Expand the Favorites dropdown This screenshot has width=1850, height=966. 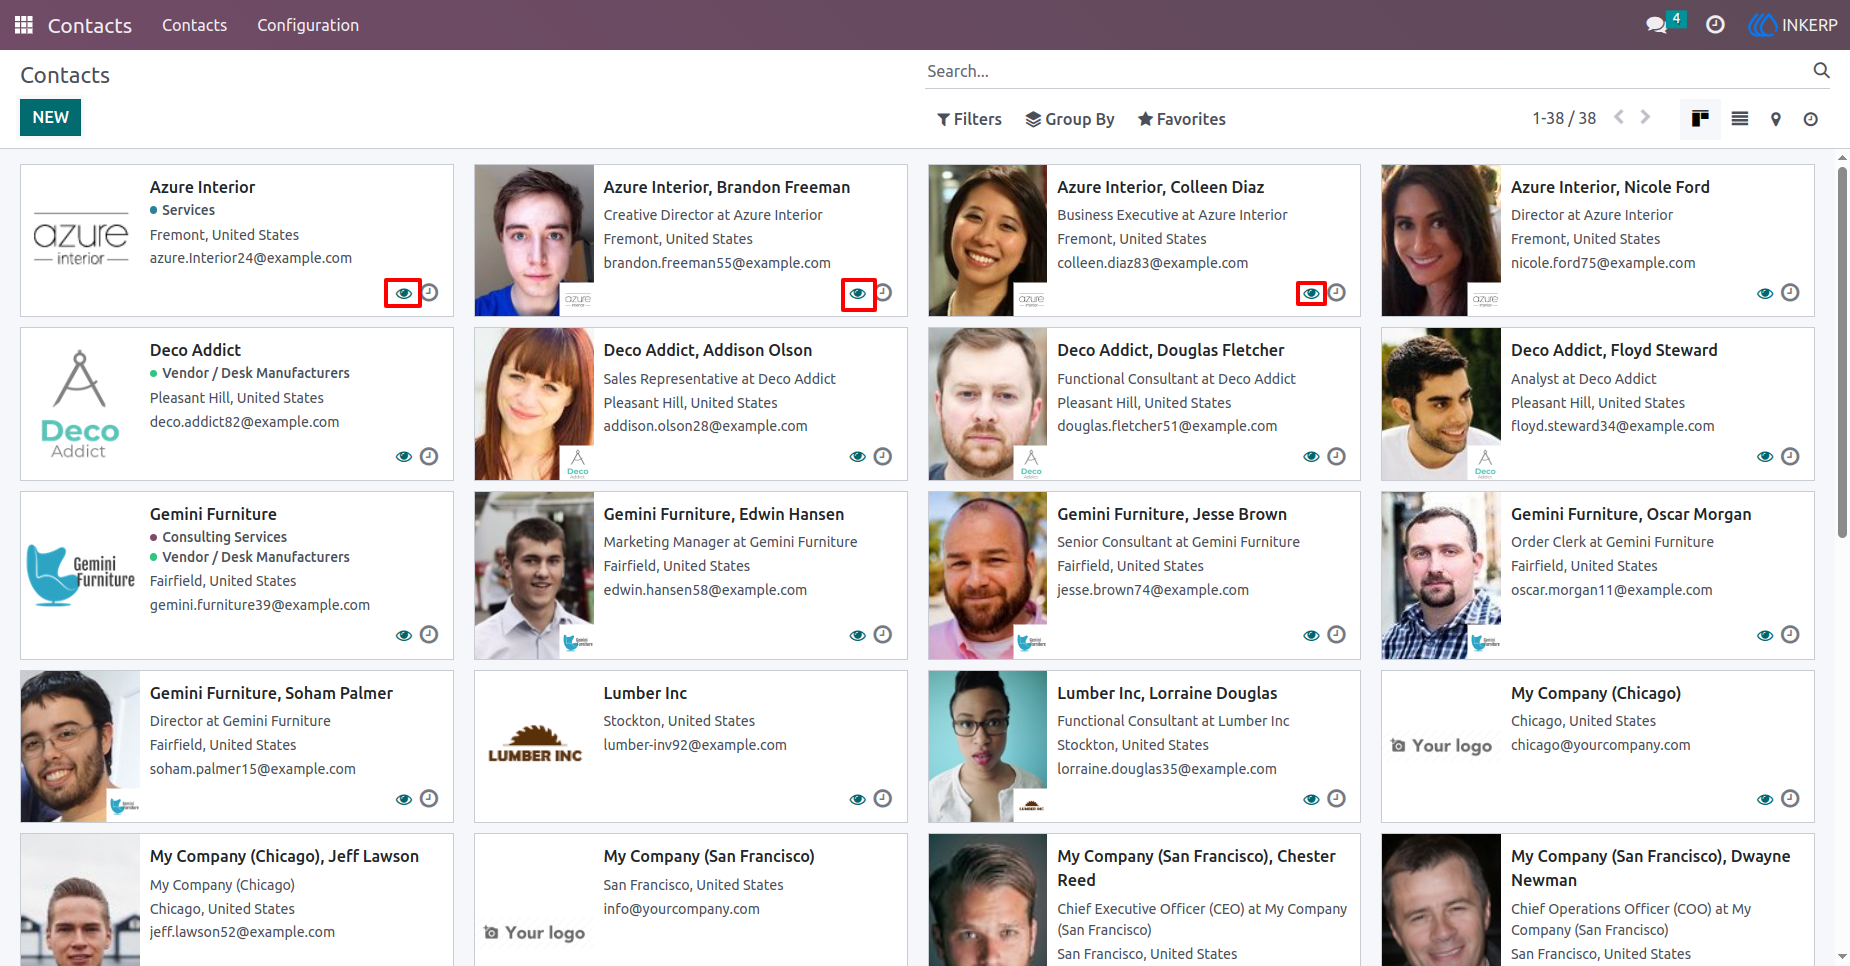(1182, 119)
